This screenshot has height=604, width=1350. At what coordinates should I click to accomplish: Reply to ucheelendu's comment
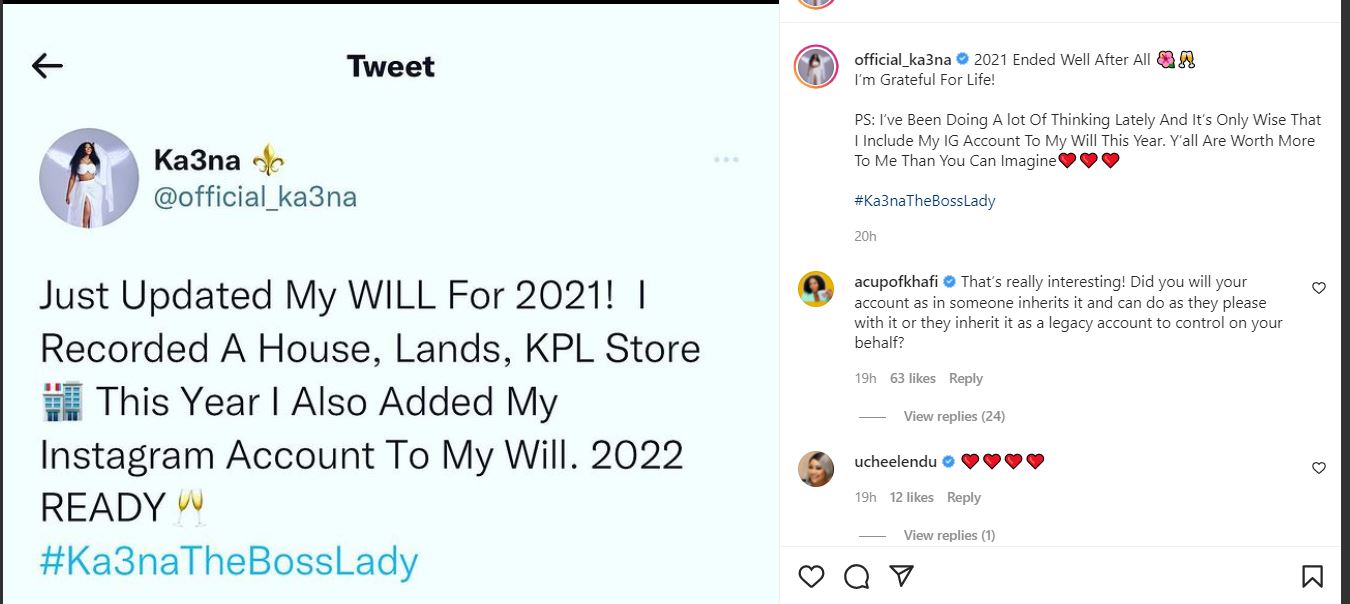(x=963, y=497)
